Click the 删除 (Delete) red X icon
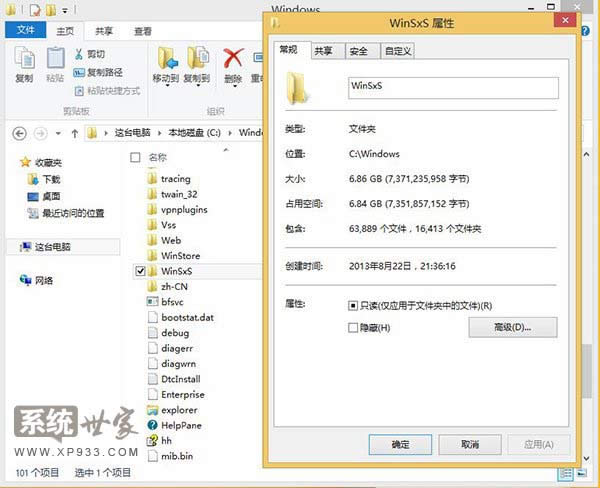 (233, 58)
